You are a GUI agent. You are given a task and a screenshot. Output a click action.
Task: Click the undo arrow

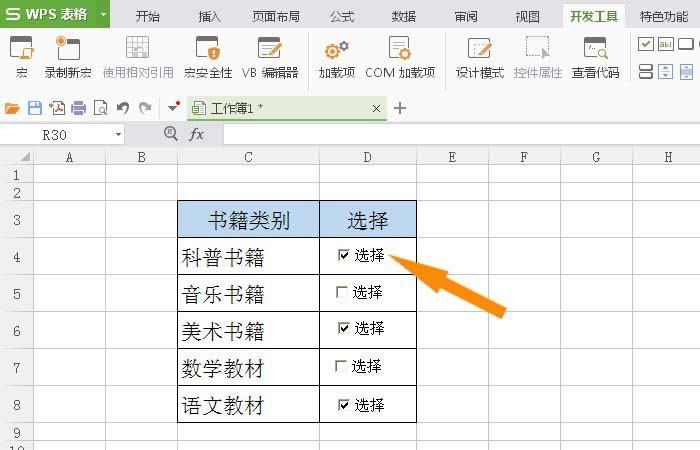(x=123, y=108)
